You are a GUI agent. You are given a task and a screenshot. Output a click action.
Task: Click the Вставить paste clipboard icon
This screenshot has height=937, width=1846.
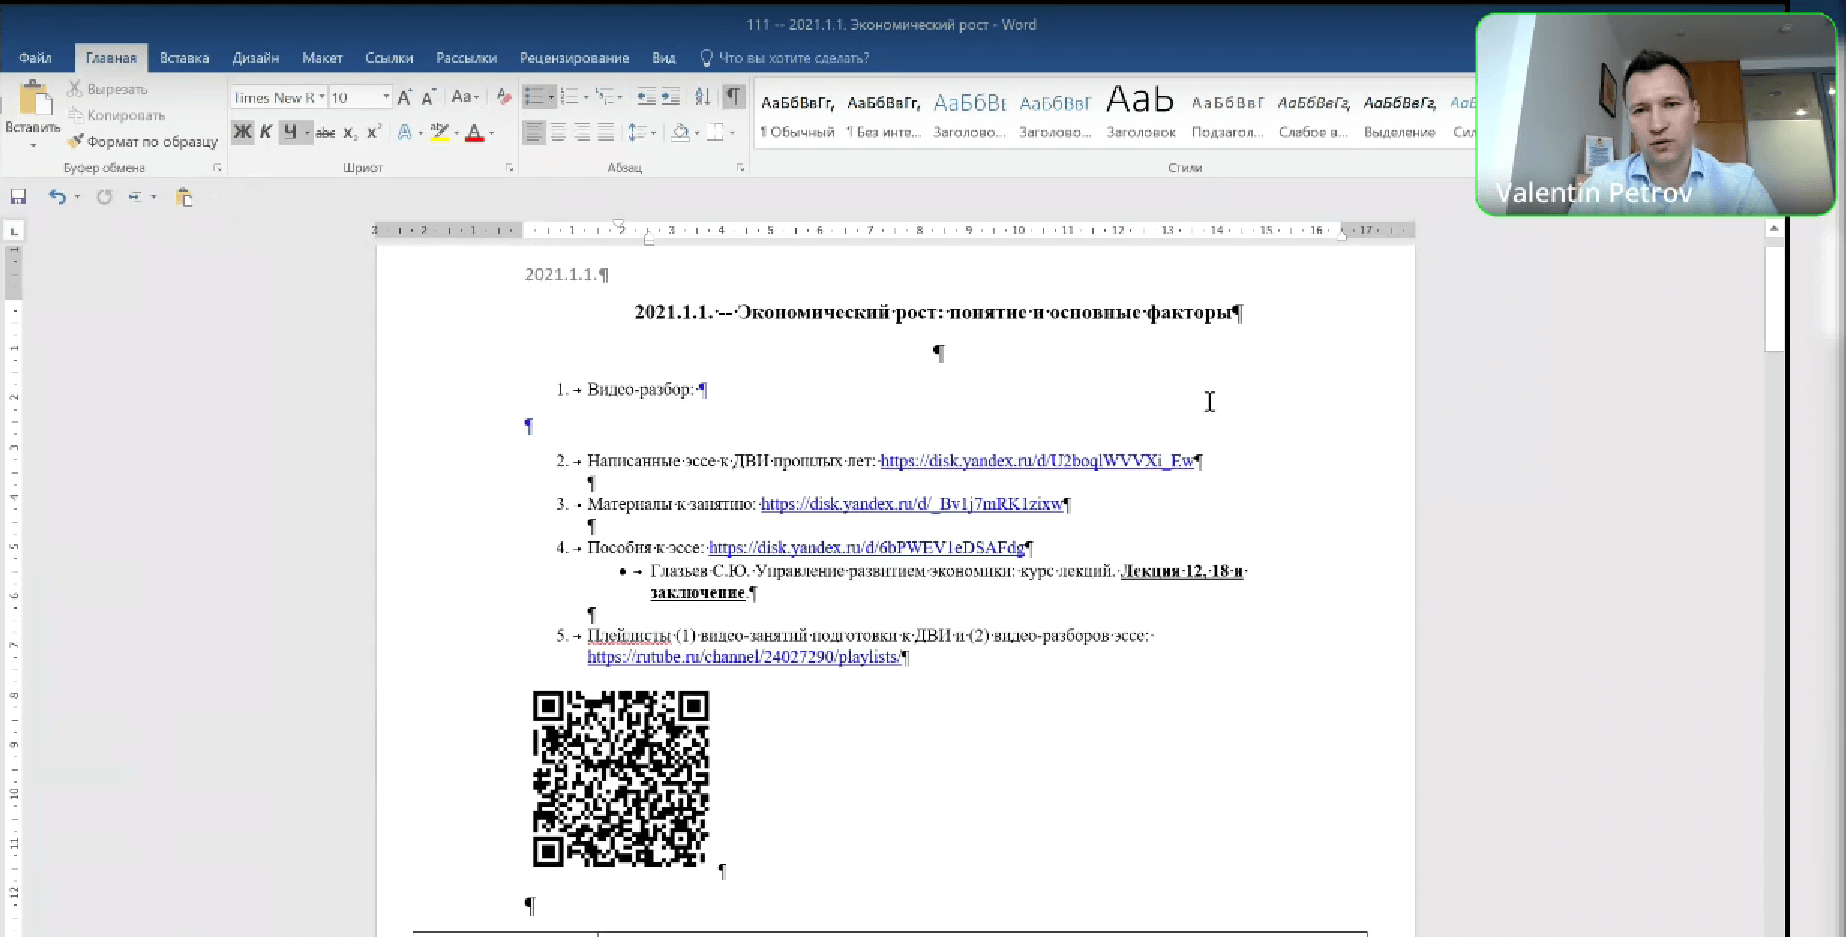(35, 98)
